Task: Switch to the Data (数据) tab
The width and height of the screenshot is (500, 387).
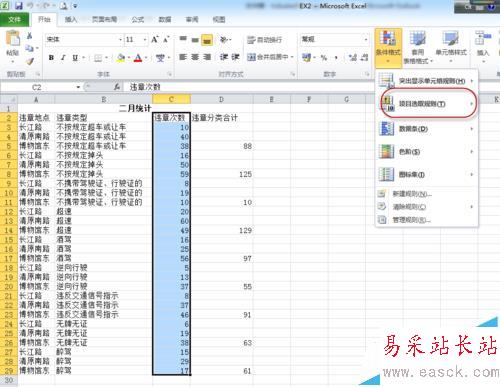Action: click(x=165, y=20)
